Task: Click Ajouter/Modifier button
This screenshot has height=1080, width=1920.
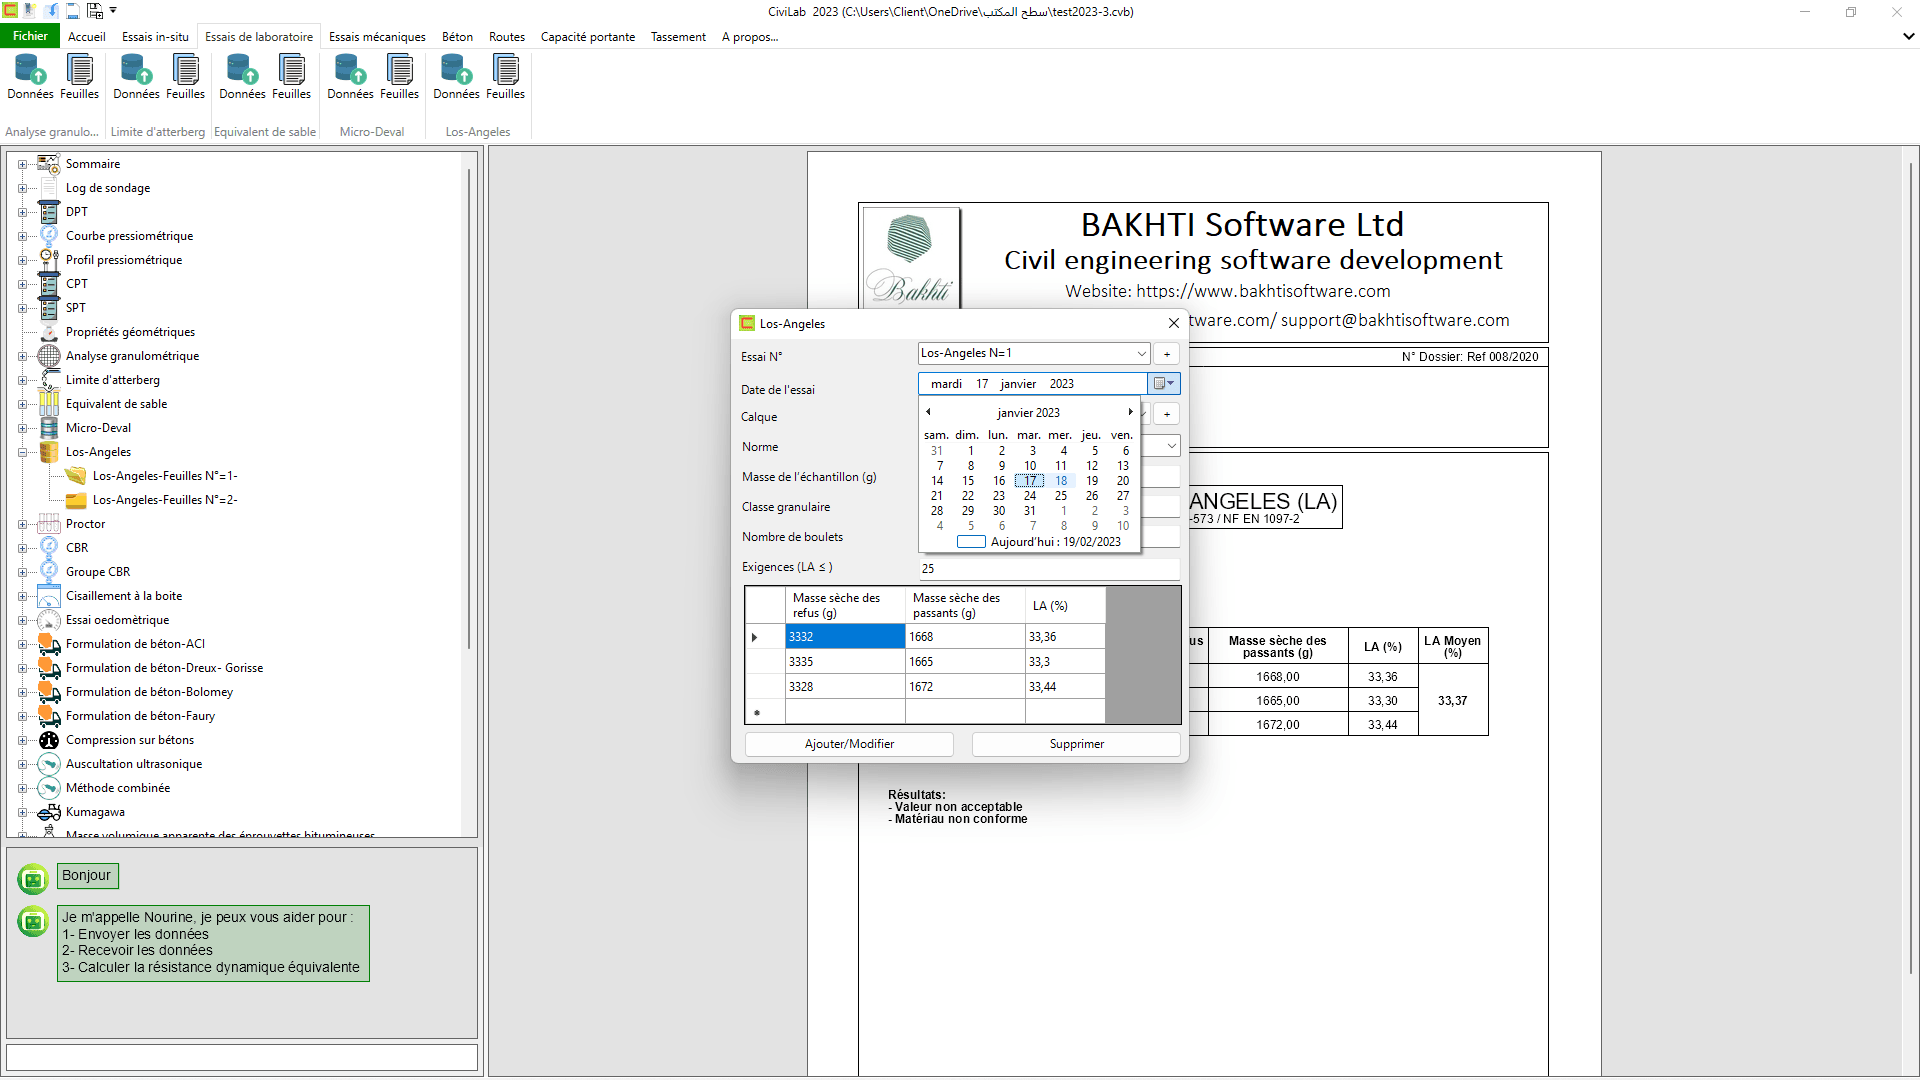Action: coord(849,744)
